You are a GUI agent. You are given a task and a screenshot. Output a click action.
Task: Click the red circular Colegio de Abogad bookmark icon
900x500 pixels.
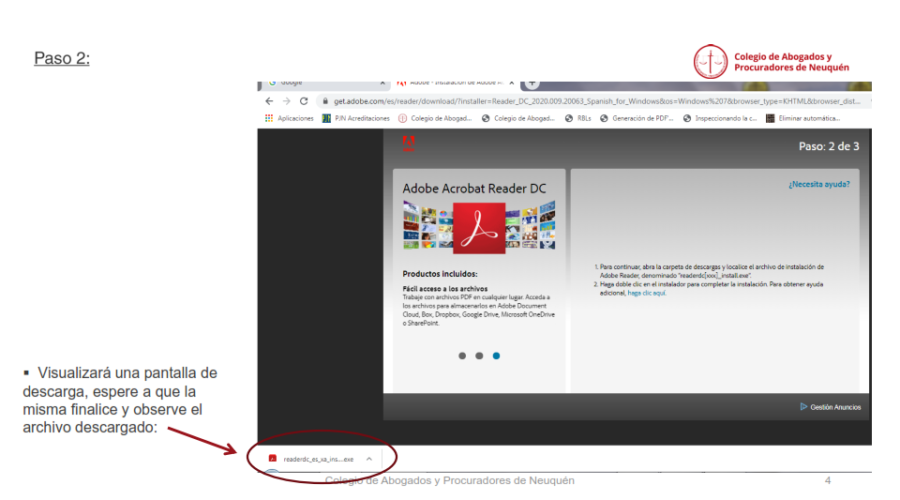coord(402,118)
